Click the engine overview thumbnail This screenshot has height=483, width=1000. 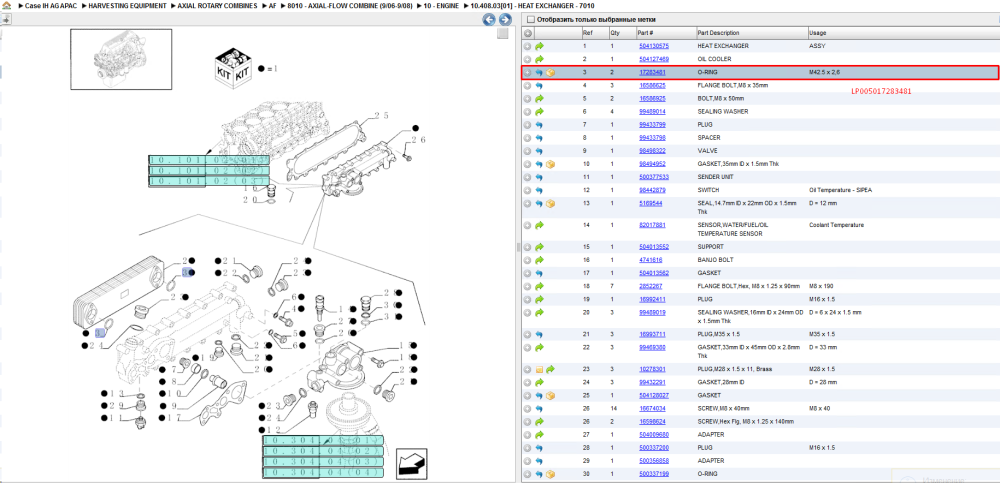coord(121,59)
